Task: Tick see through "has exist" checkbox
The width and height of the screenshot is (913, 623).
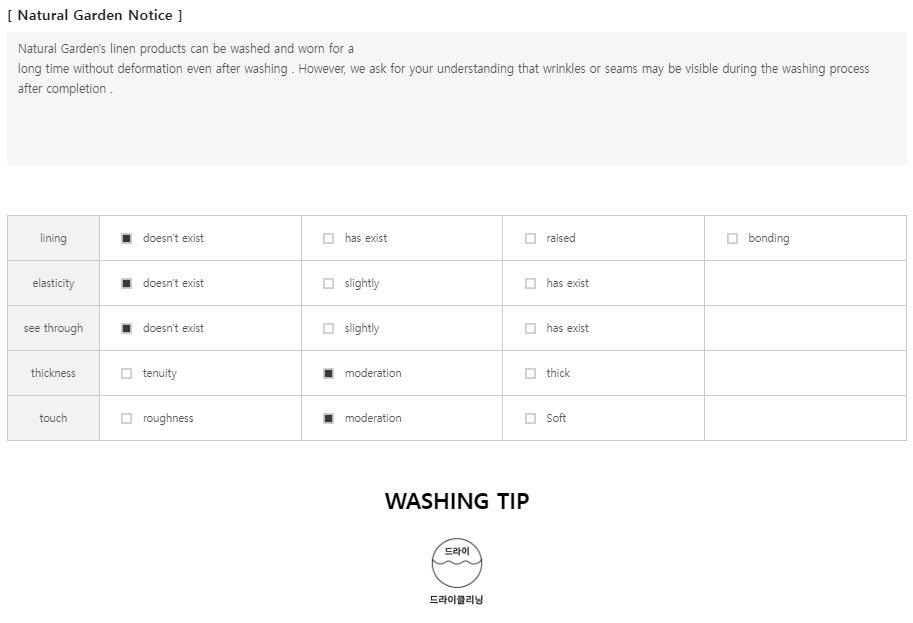Action: point(530,329)
